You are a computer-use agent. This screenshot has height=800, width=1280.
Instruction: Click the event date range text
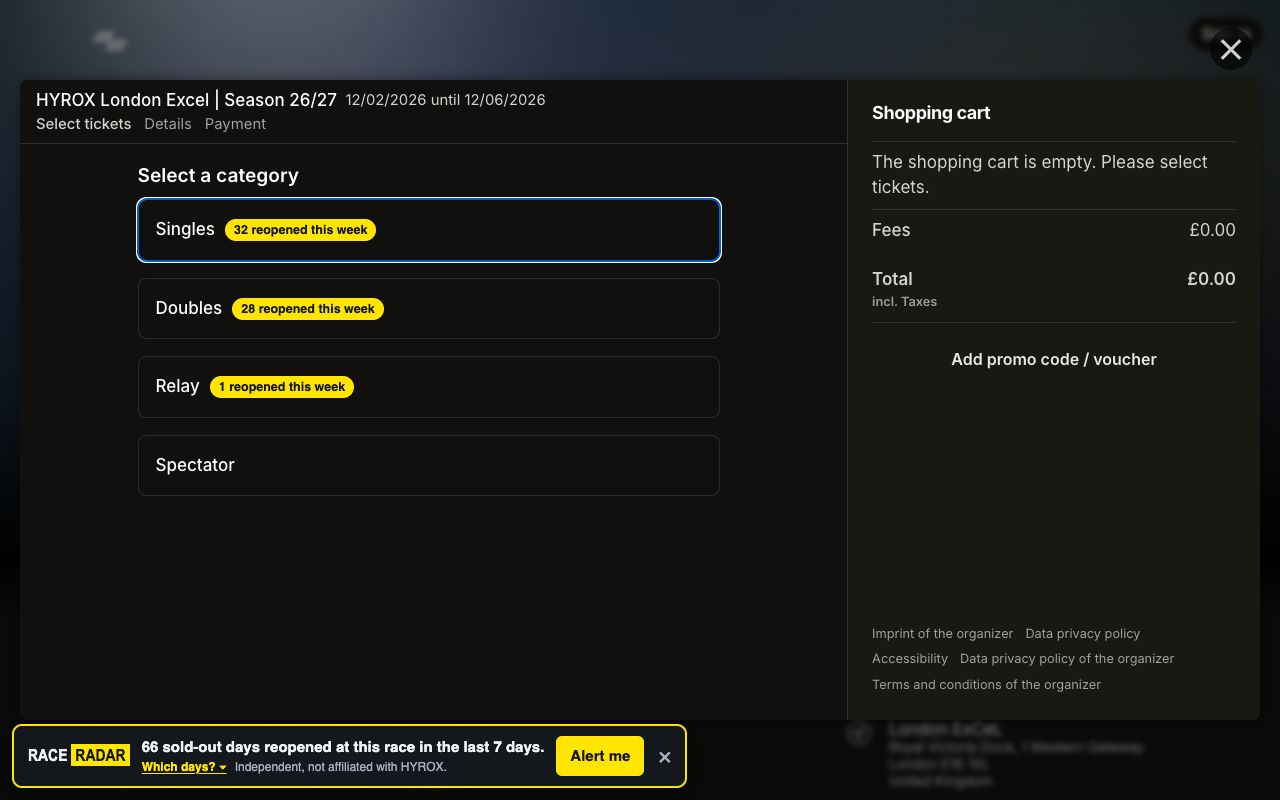(446, 100)
